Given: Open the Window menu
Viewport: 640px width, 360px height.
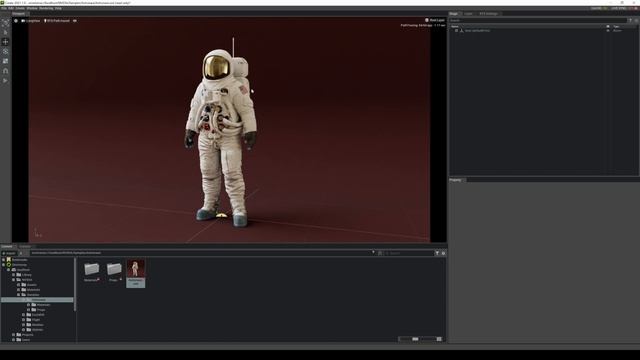Looking at the screenshot, I should click(32, 8).
